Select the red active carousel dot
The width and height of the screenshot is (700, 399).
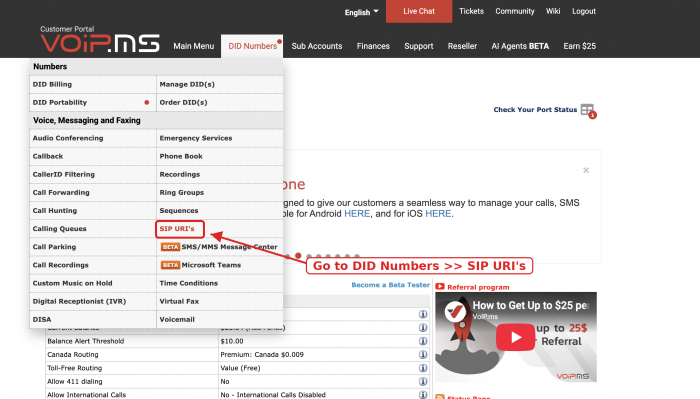click(x=298, y=256)
